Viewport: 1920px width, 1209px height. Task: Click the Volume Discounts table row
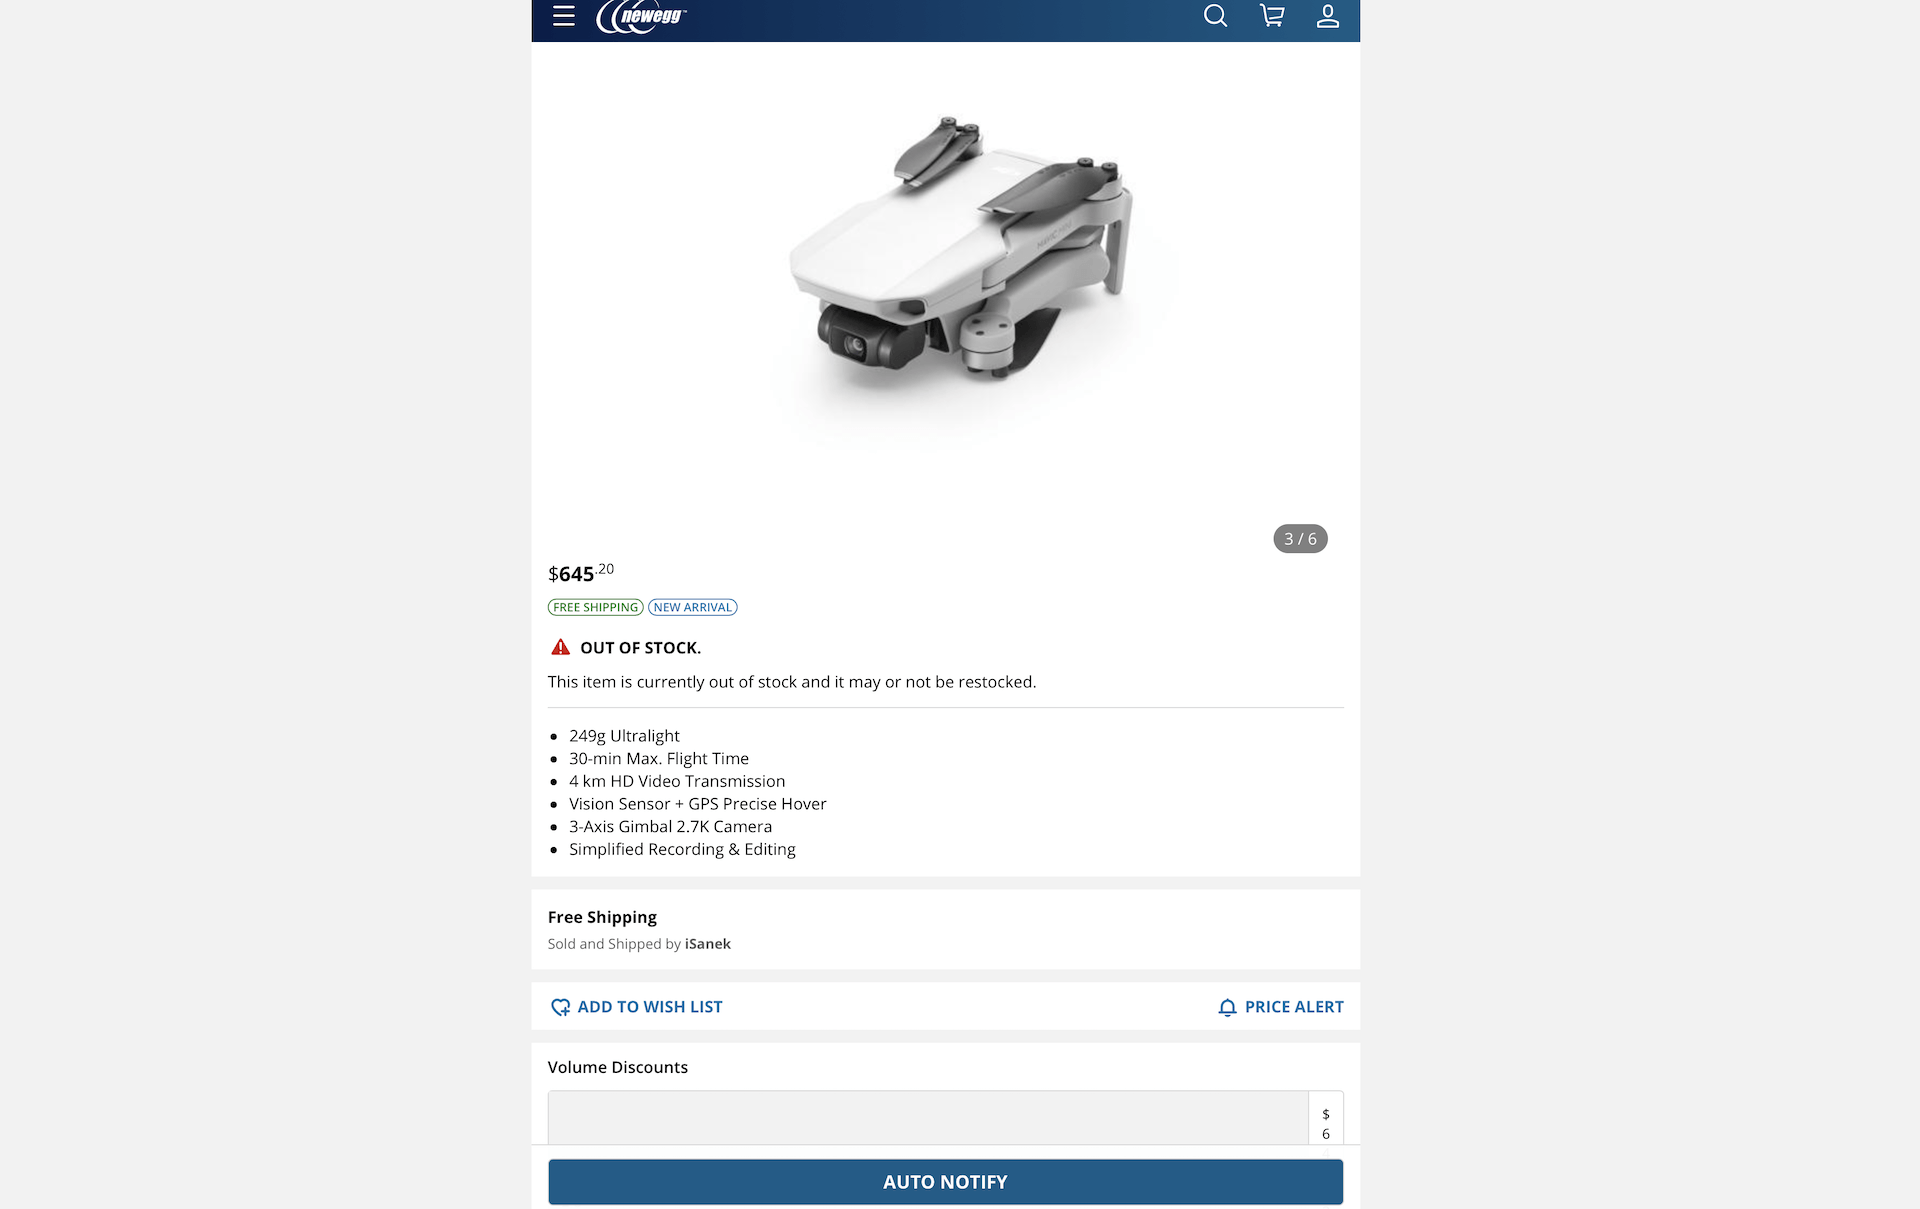coord(945,1118)
